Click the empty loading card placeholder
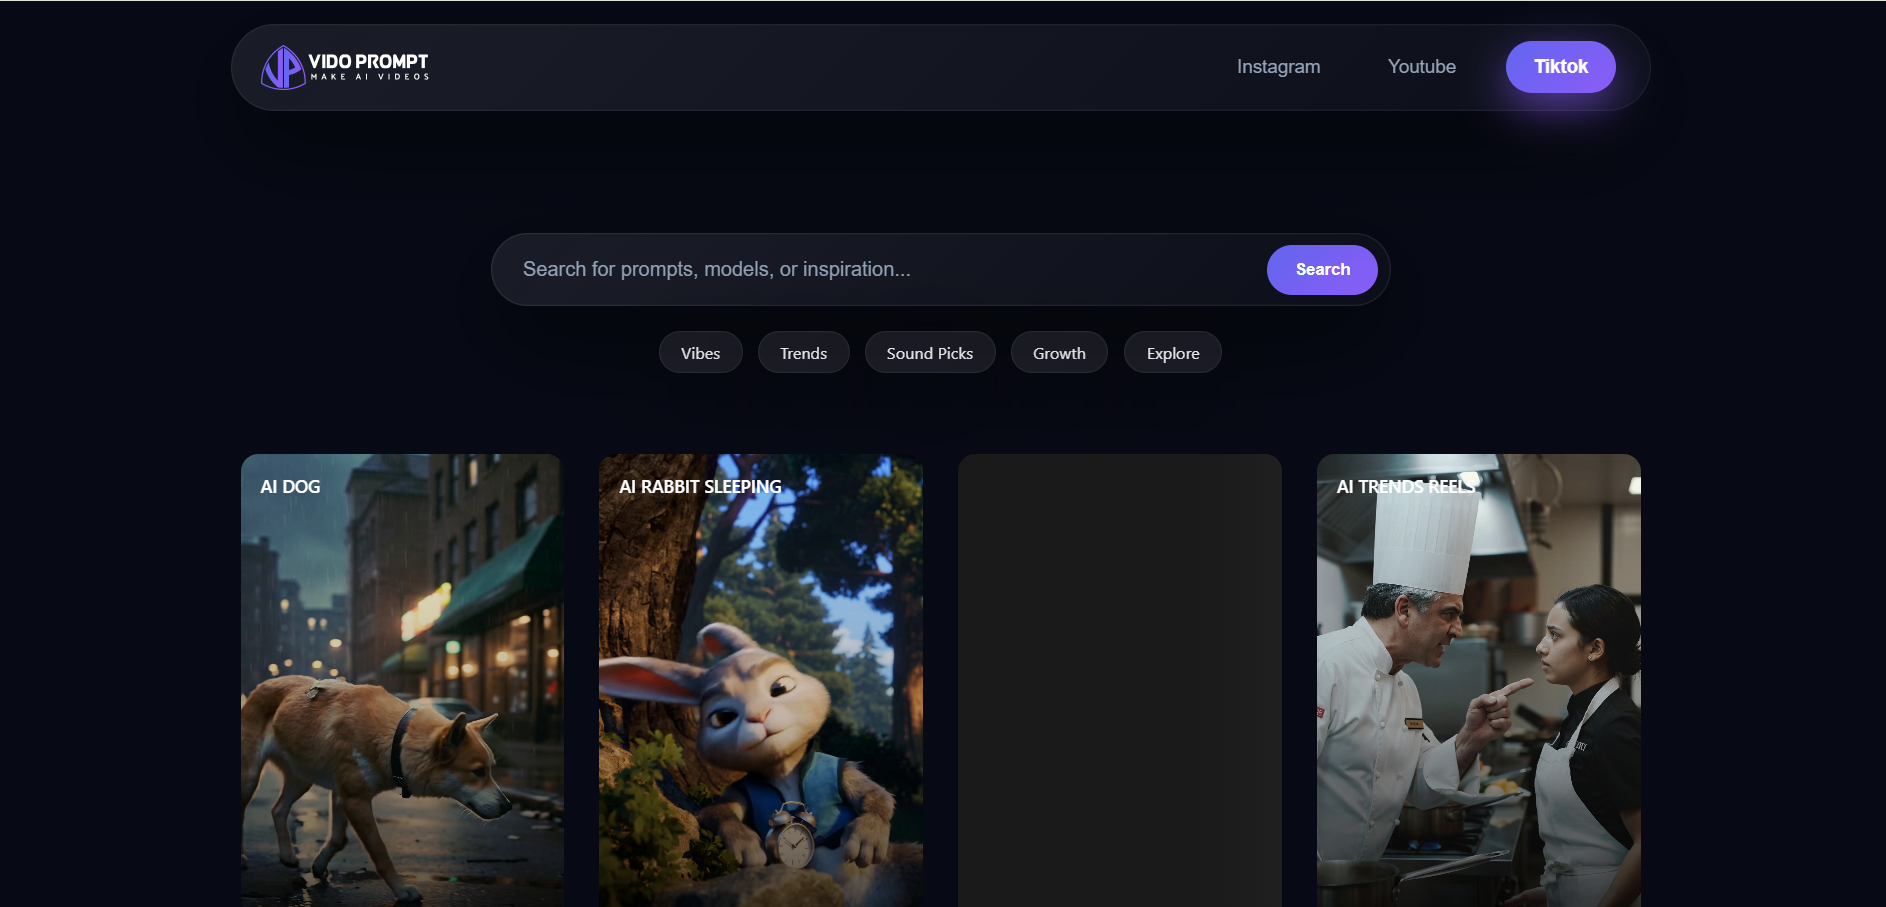 (x=1119, y=680)
